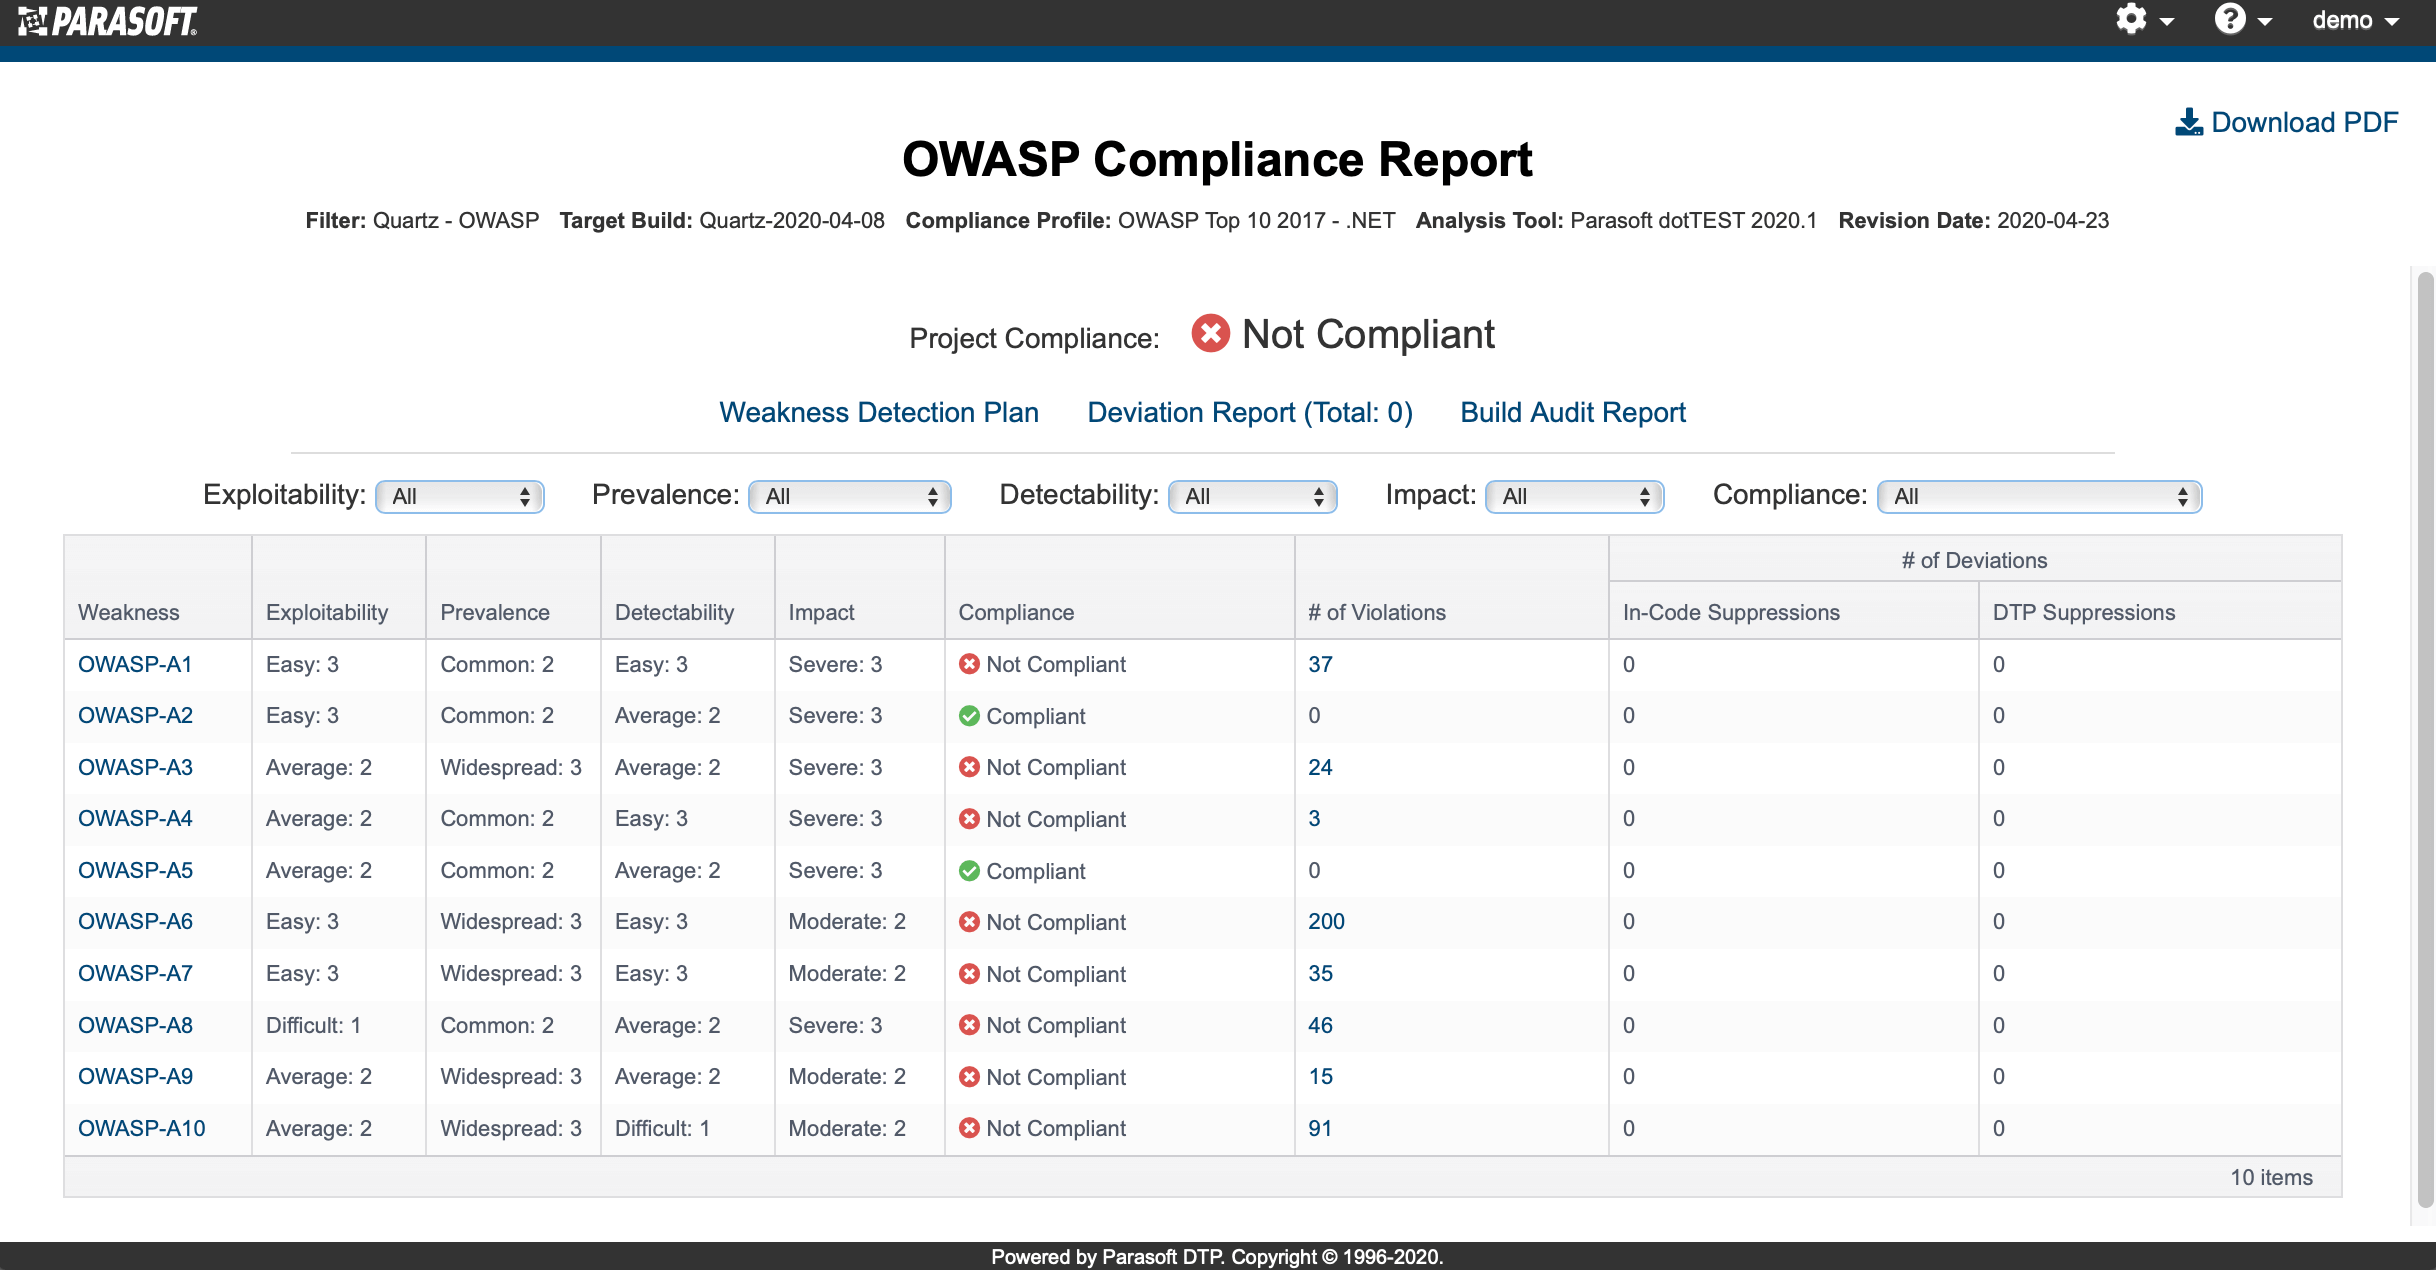
Task: Open the OWASP-A9 weakness link
Action: click(x=135, y=1076)
